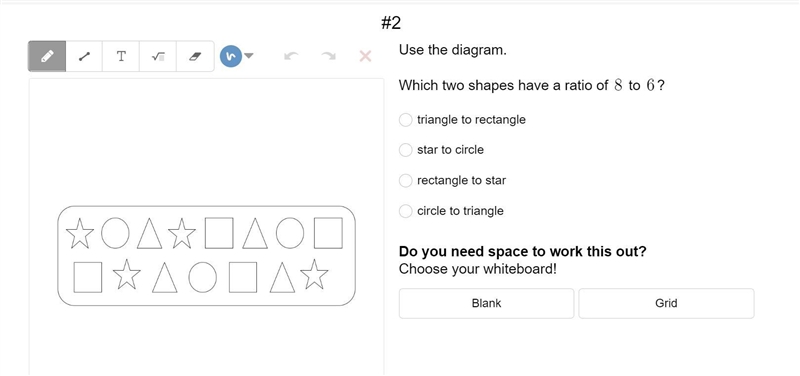Screen dimensions: 800x376
Task: Select the pencil drawing tool
Action: pyautogui.click(x=47, y=56)
